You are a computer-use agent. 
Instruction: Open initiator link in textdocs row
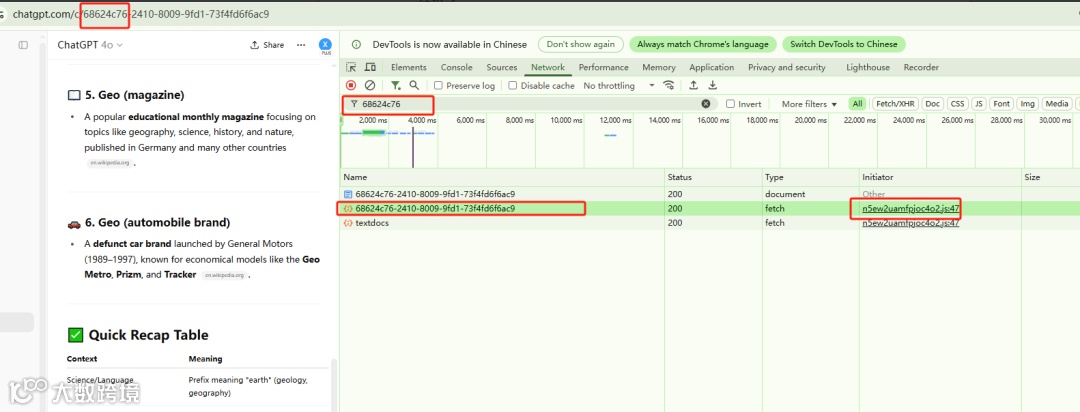point(911,223)
